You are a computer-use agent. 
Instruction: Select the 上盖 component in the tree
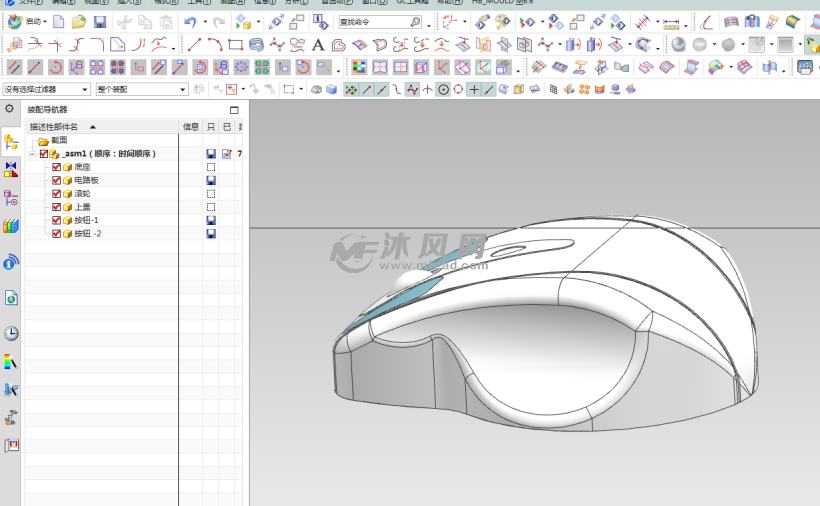point(82,207)
